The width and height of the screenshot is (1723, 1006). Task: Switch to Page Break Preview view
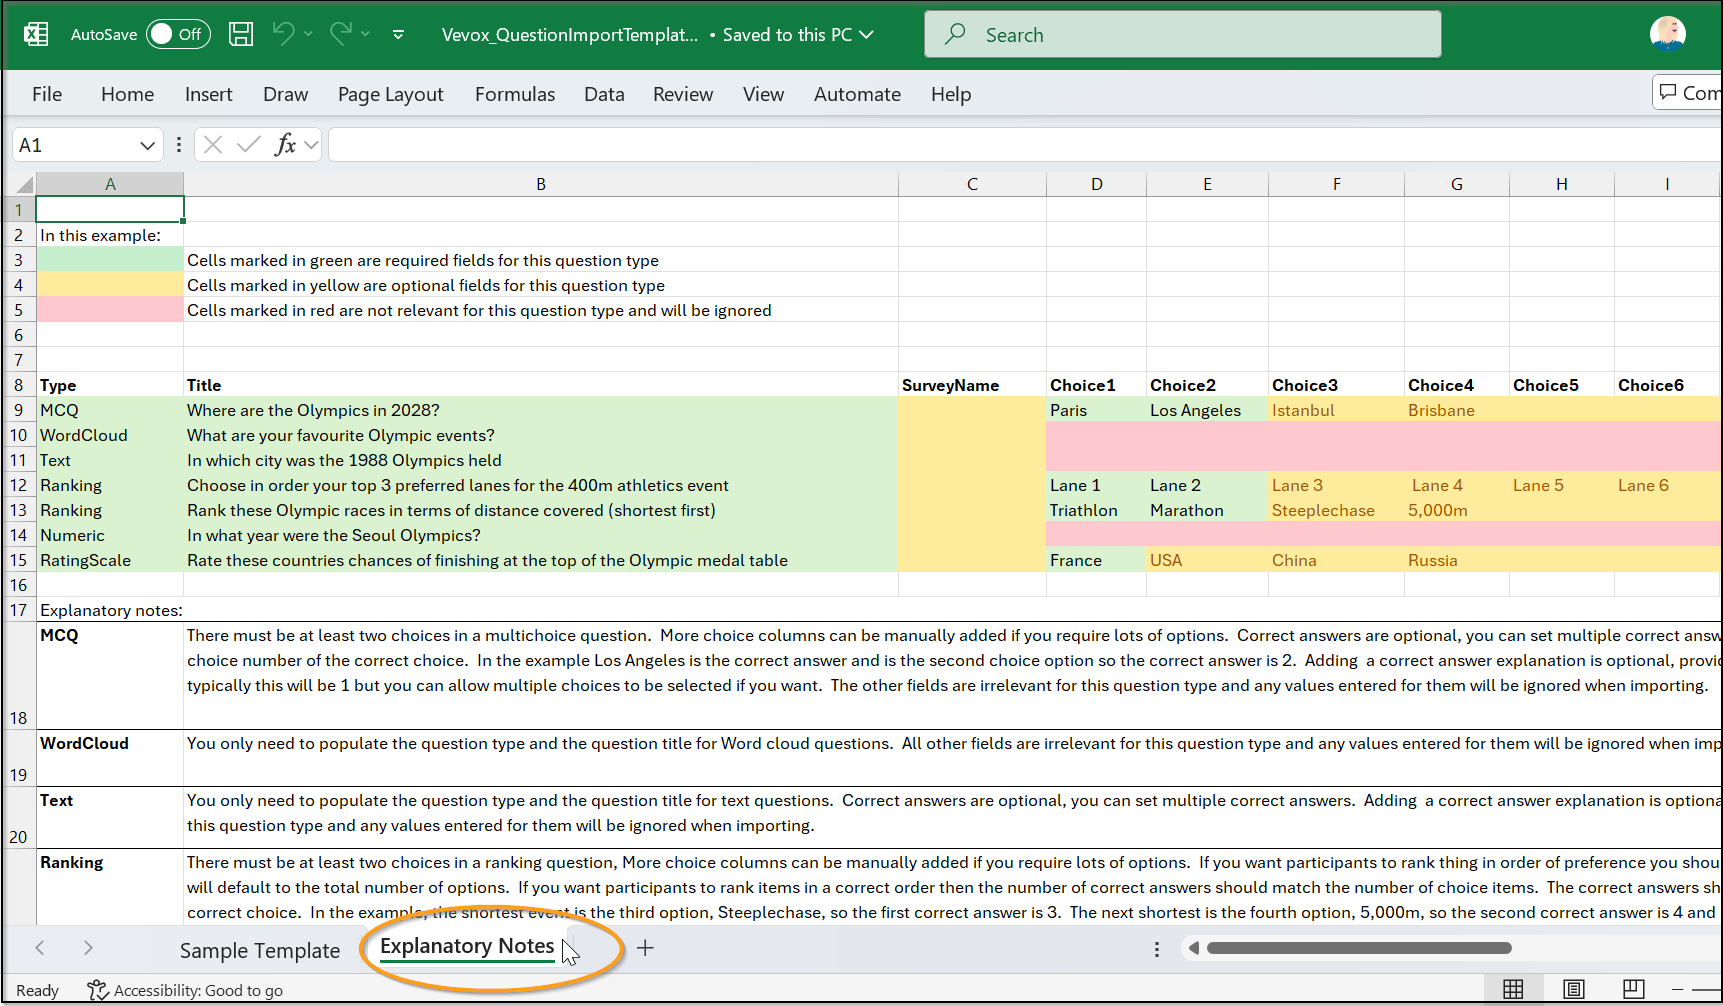[1633, 989]
